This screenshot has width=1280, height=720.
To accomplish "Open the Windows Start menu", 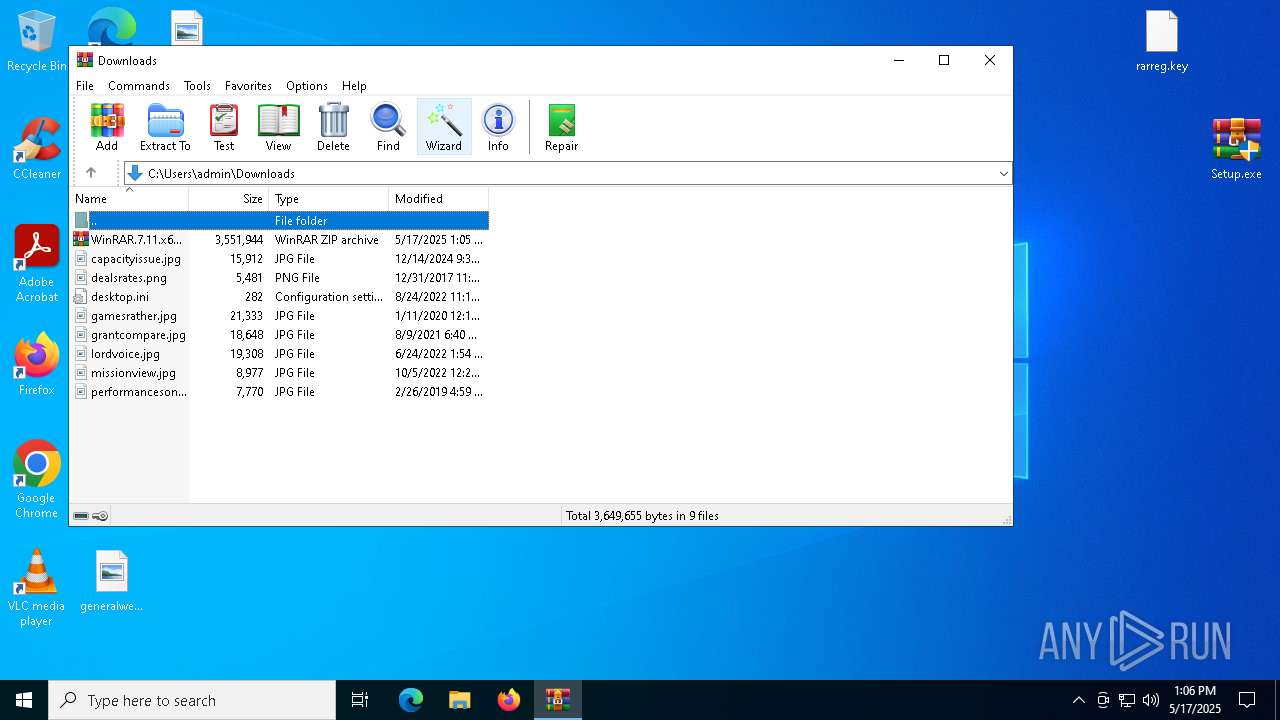I will [24, 700].
